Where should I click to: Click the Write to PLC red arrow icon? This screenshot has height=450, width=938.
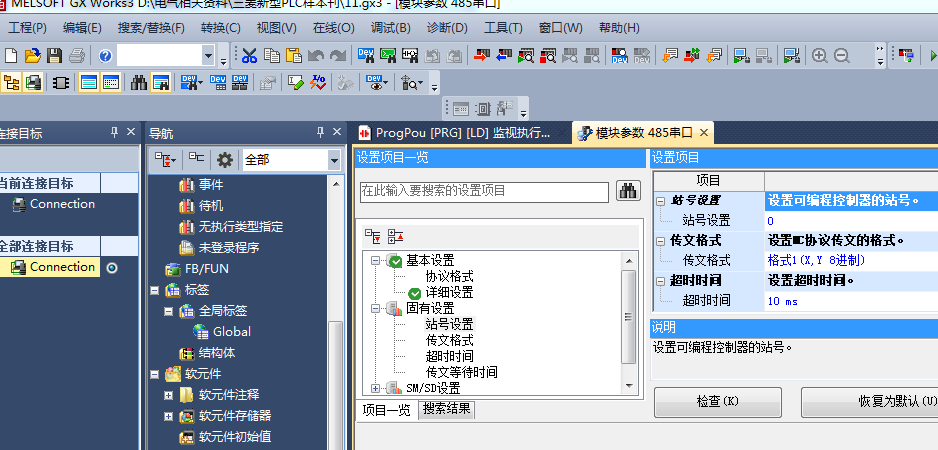[482, 56]
